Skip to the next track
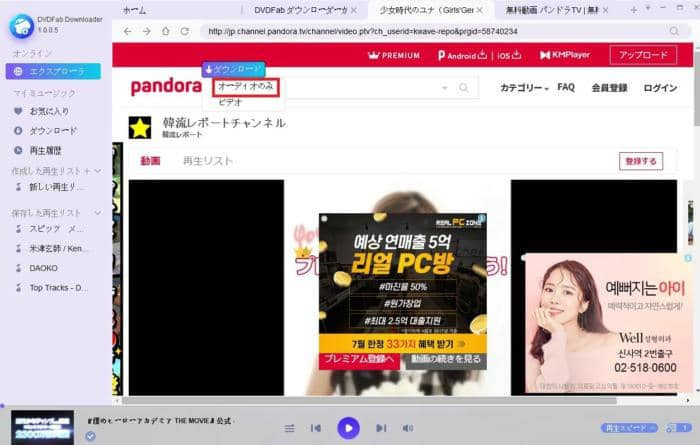 point(381,428)
